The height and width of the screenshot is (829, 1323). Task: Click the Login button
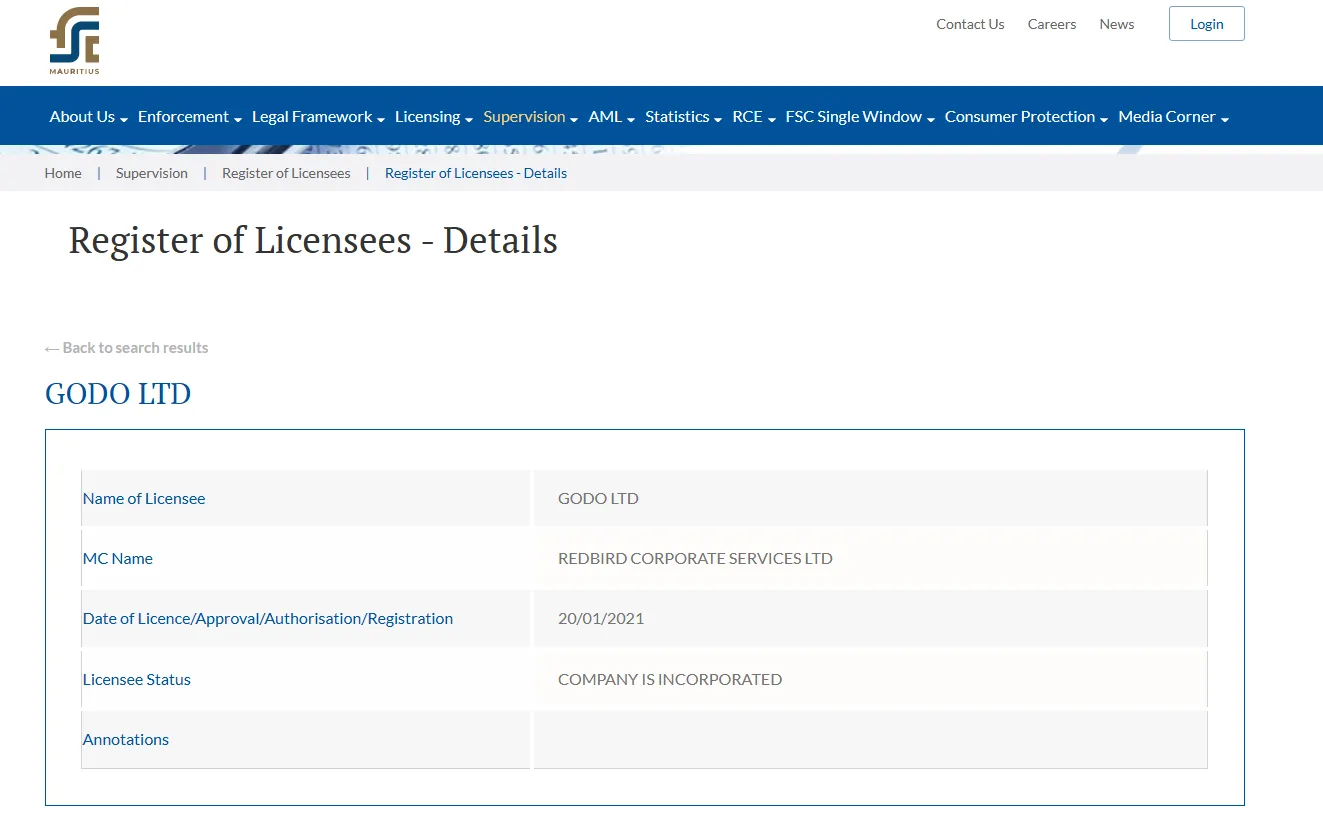pos(1206,24)
